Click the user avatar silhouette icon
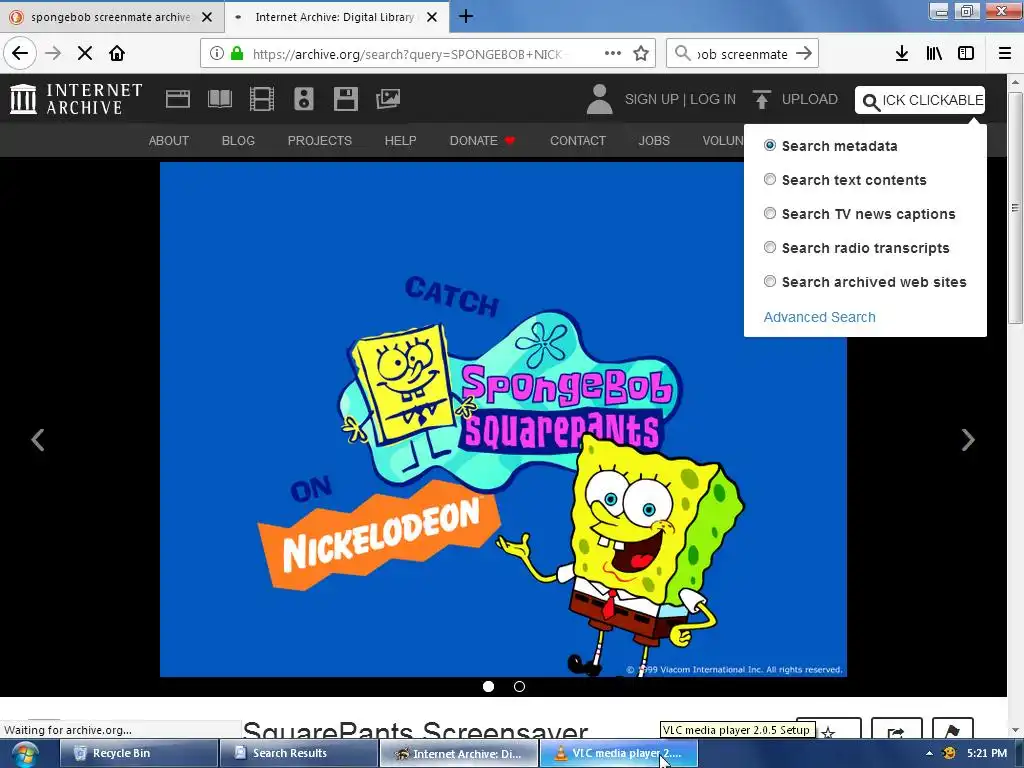The image size is (1024, 768). (x=600, y=99)
